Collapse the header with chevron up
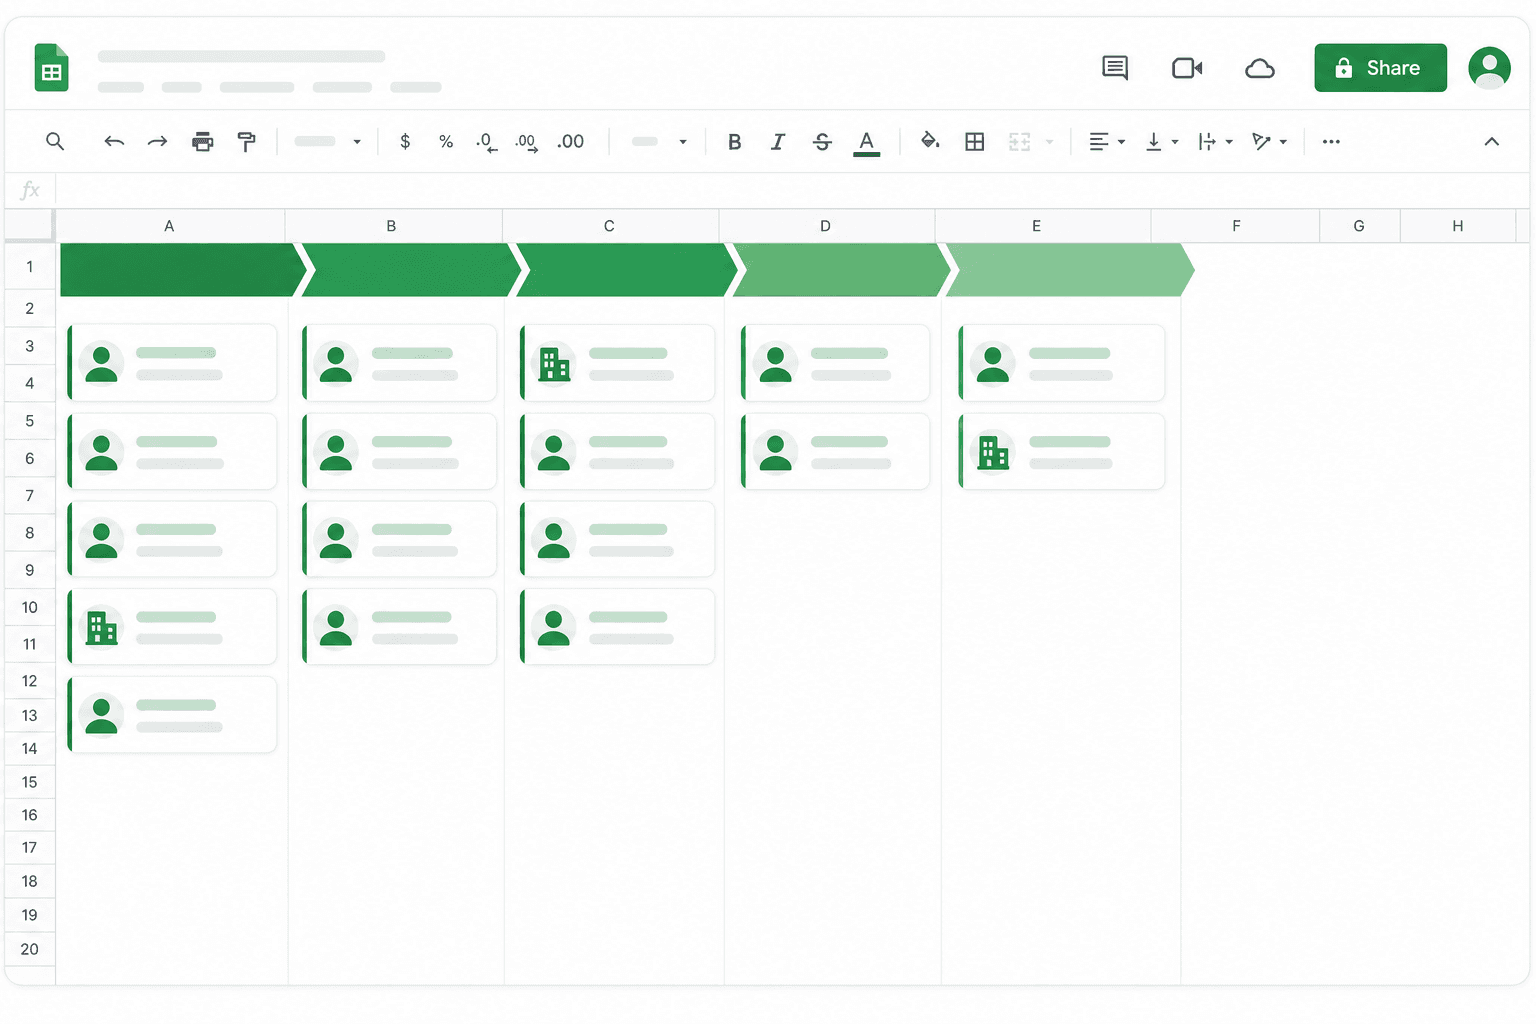This screenshot has width=1536, height=1024. (x=1491, y=142)
